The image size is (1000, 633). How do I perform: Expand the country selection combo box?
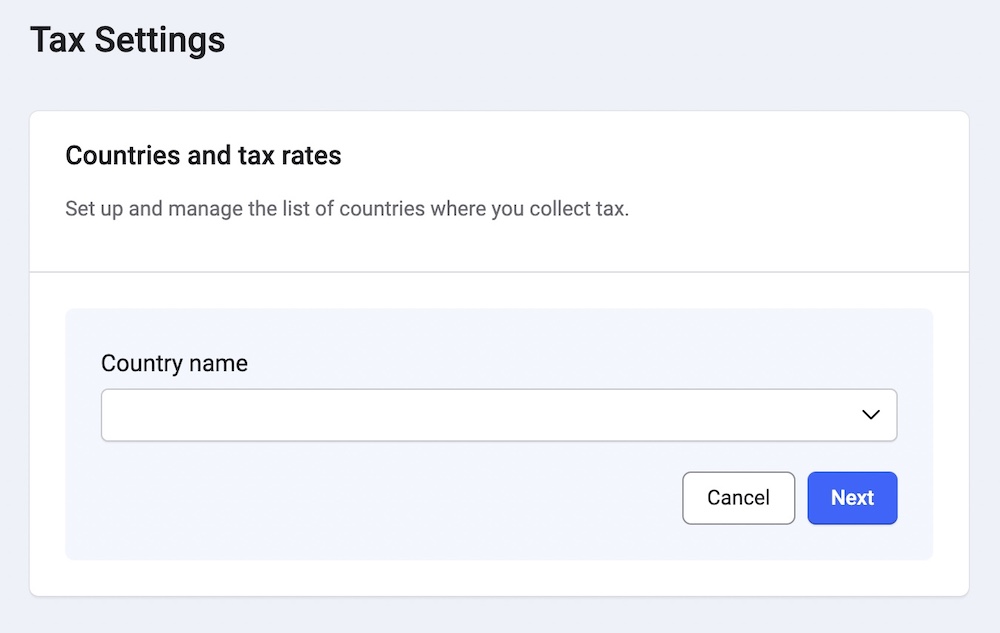(x=499, y=414)
